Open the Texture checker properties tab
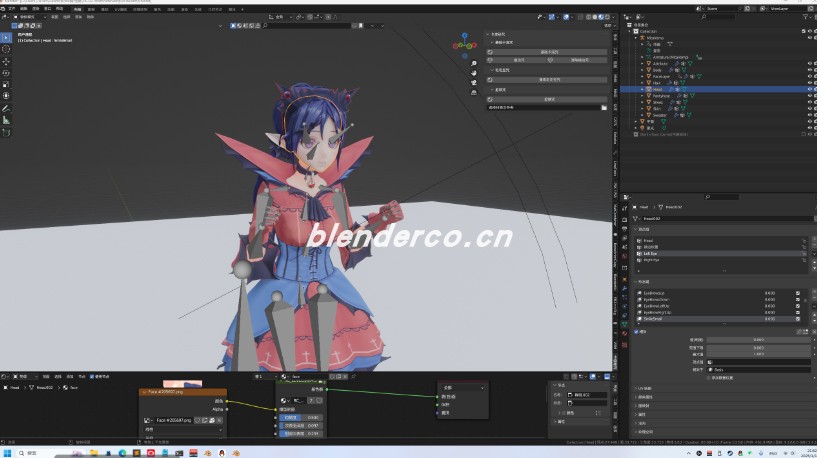Viewport: 817px width, 458px height. [x=624, y=345]
